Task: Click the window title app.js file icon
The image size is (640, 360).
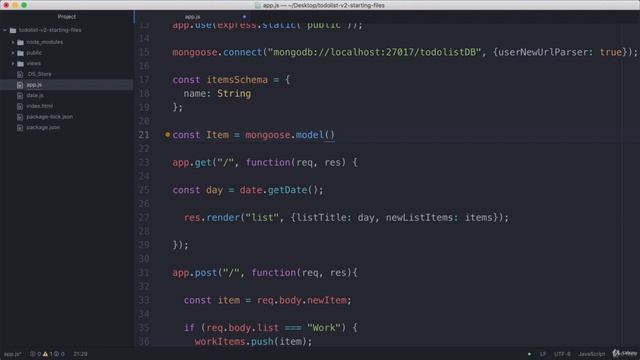Action: [258, 5]
